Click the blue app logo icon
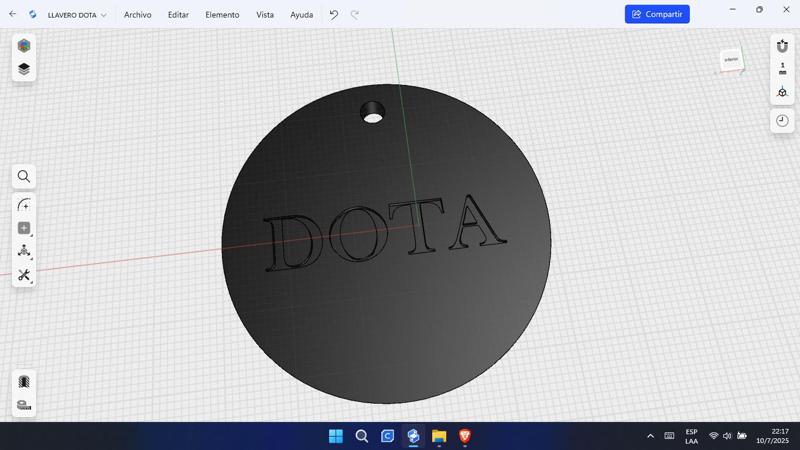This screenshot has height=450, width=800. [33, 14]
